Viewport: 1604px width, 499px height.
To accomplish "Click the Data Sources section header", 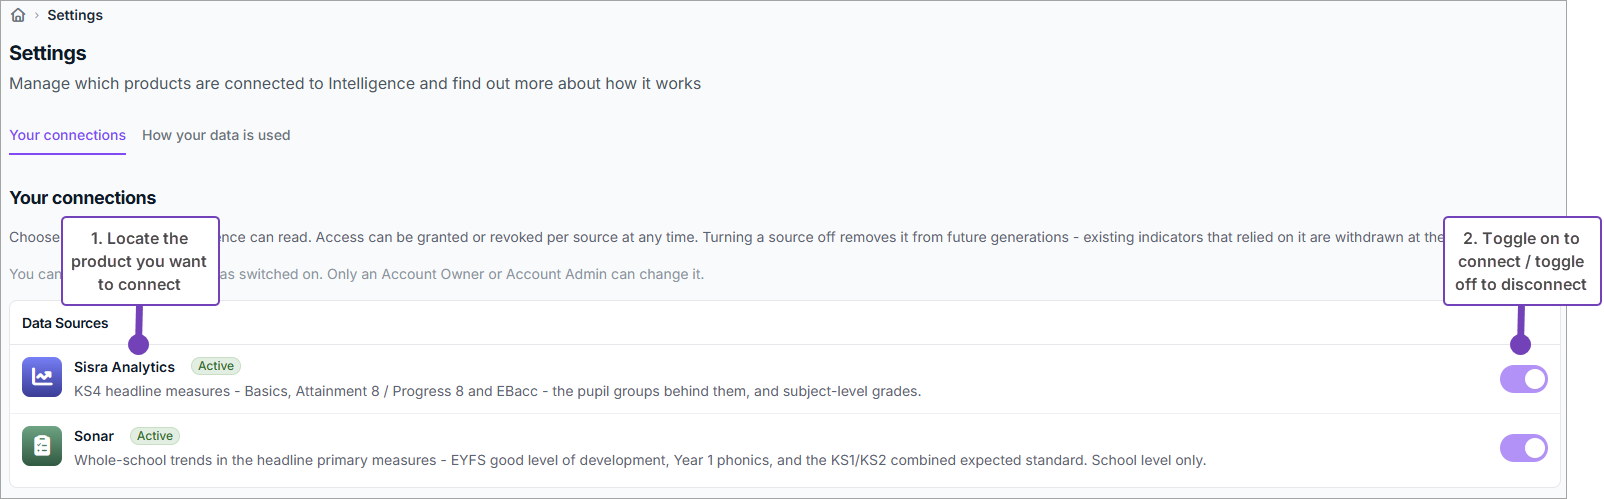I will [x=65, y=323].
